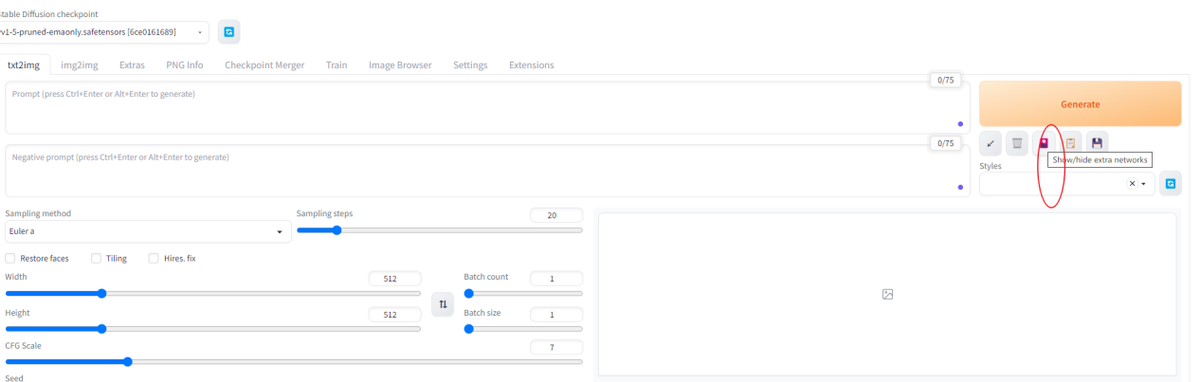Save the style using the floppy disk icon

tap(1097, 144)
